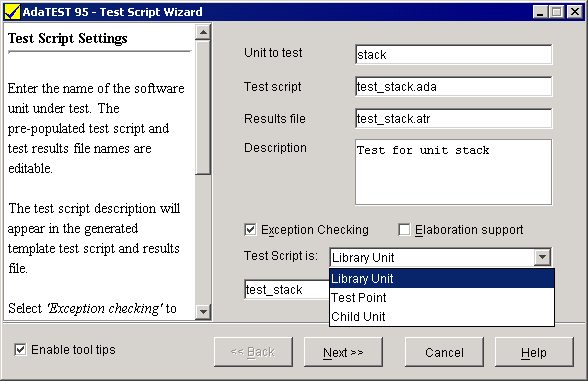
Task: Enable the Elaboration support checkbox
Action: pos(404,230)
